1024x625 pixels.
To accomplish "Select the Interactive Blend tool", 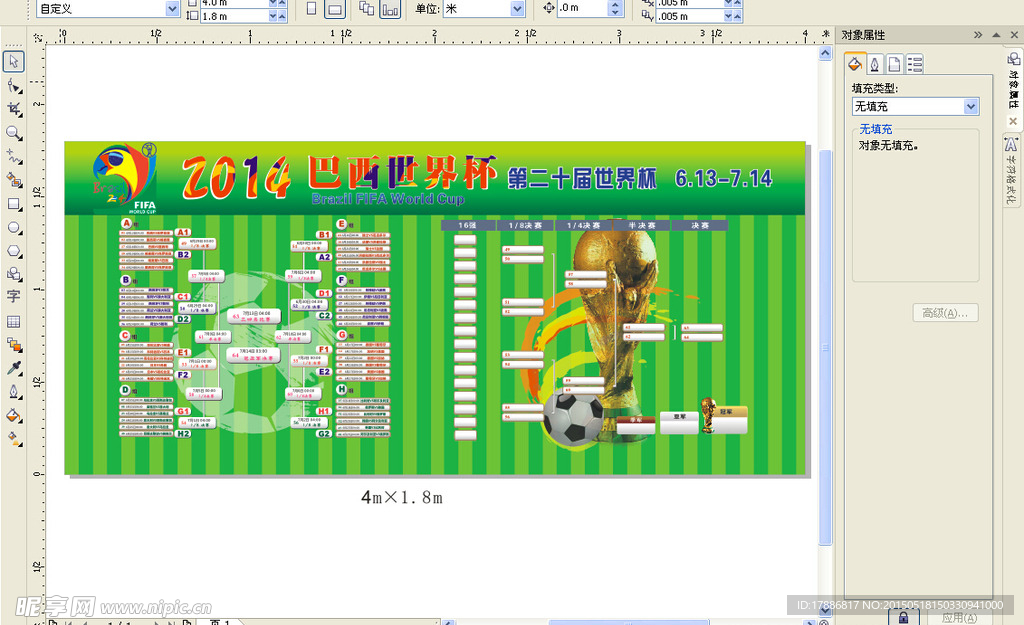I will pos(13,345).
